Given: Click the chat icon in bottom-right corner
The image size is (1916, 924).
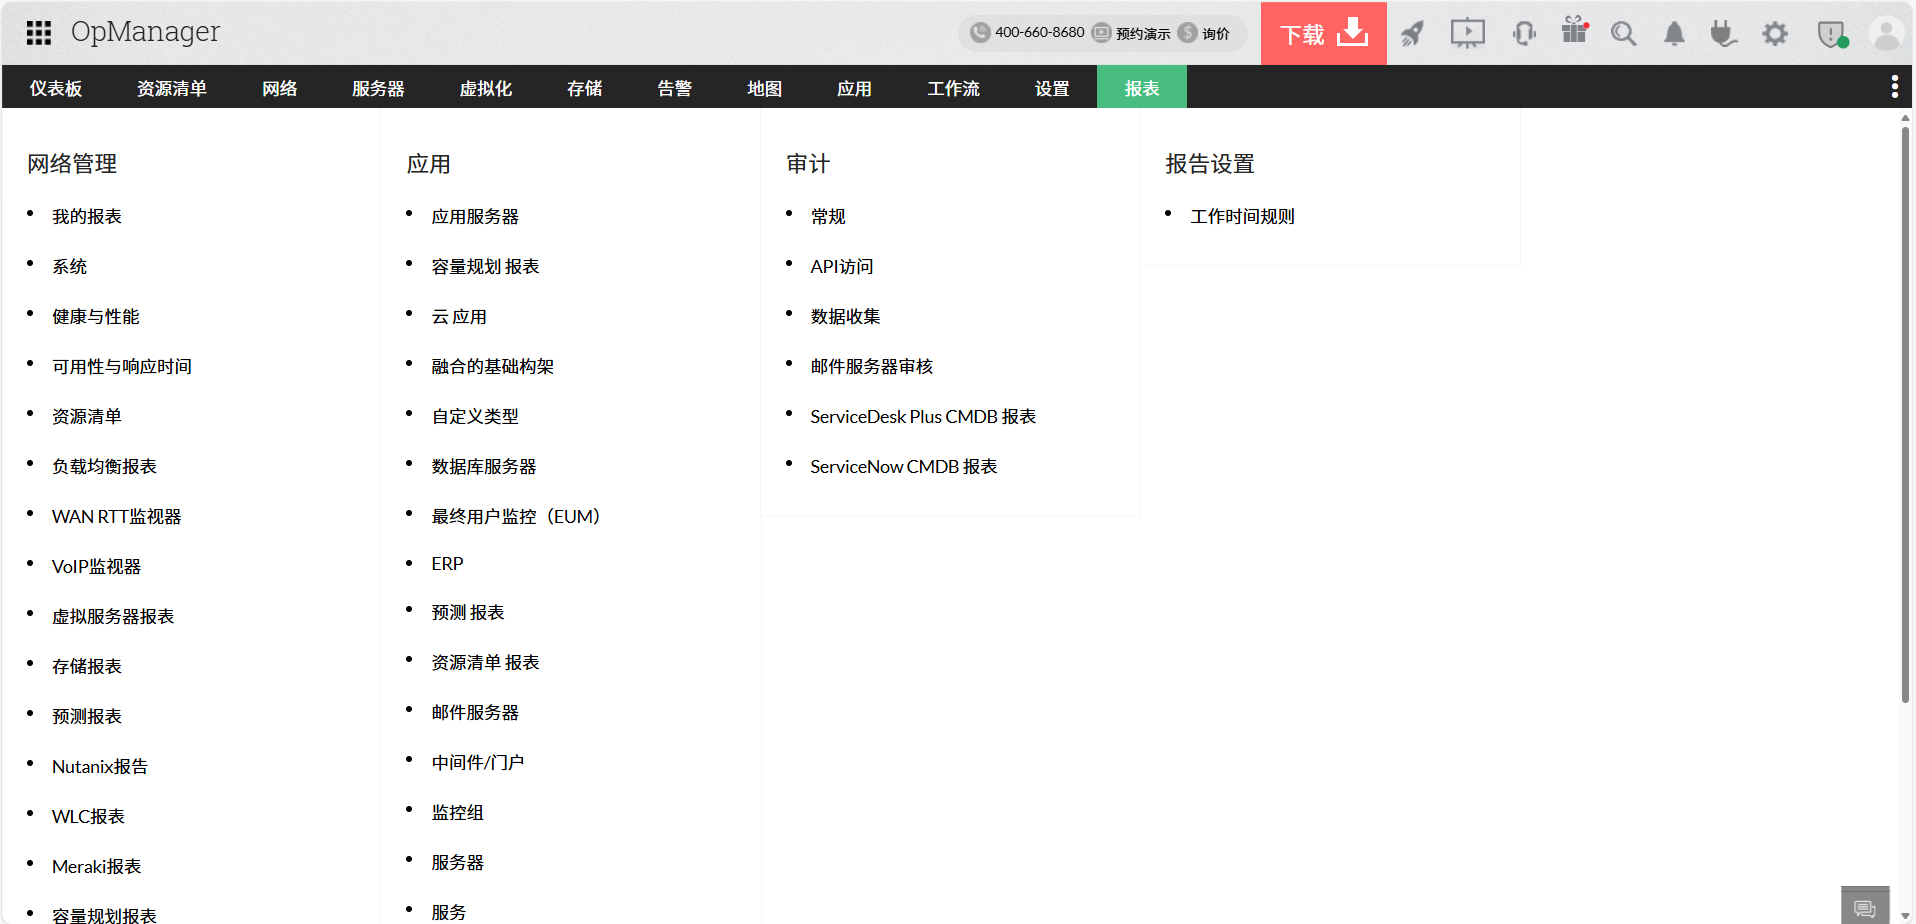Looking at the screenshot, I should point(1865,908).
